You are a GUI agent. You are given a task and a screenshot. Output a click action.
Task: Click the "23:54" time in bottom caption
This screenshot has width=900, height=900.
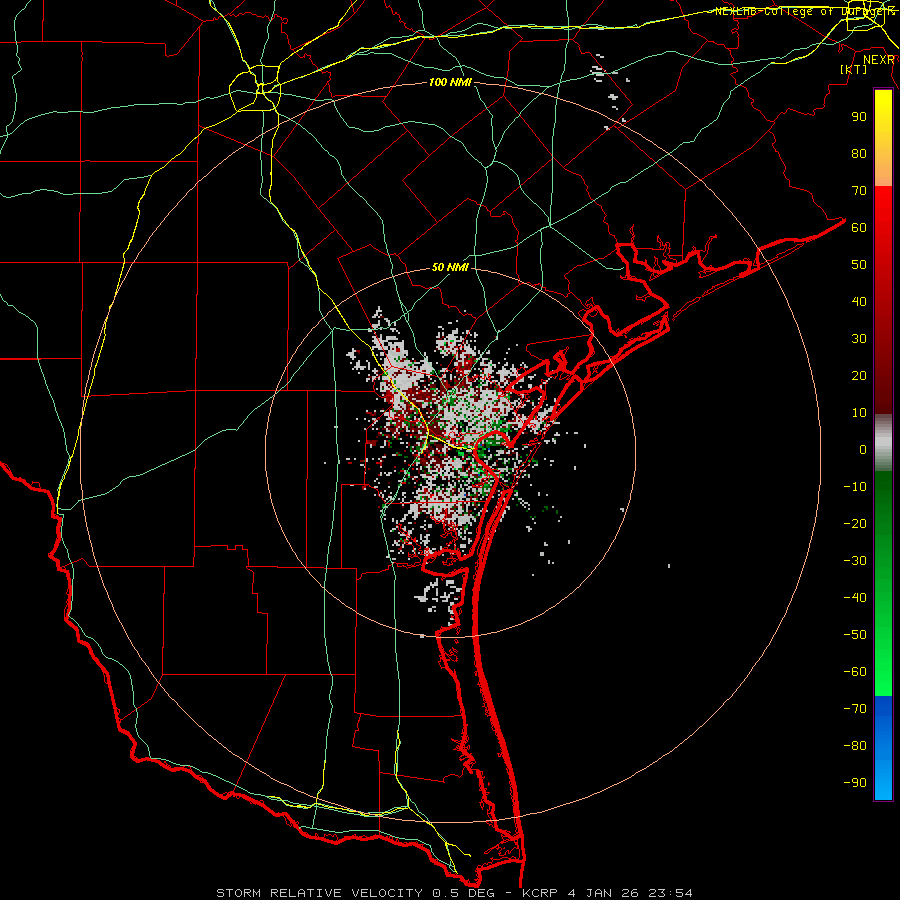[670, 893]
